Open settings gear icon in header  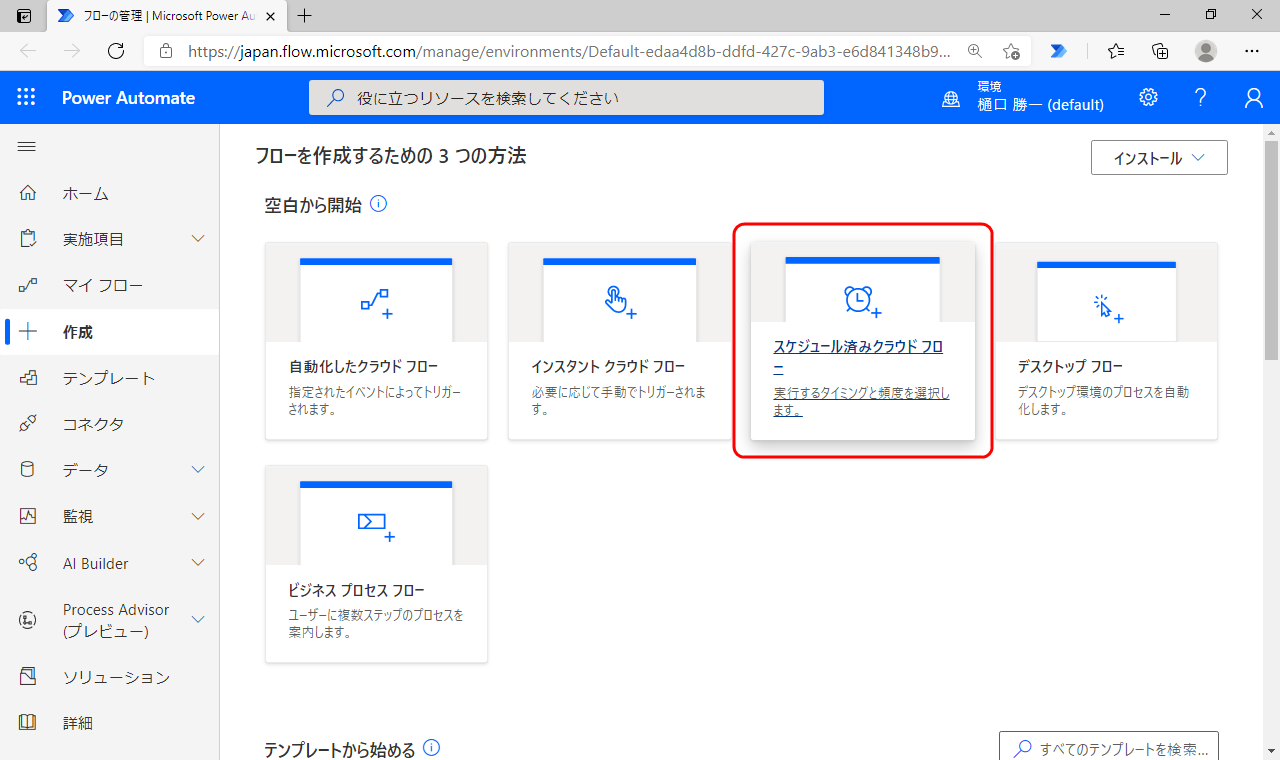click(x=1148, y=97)
